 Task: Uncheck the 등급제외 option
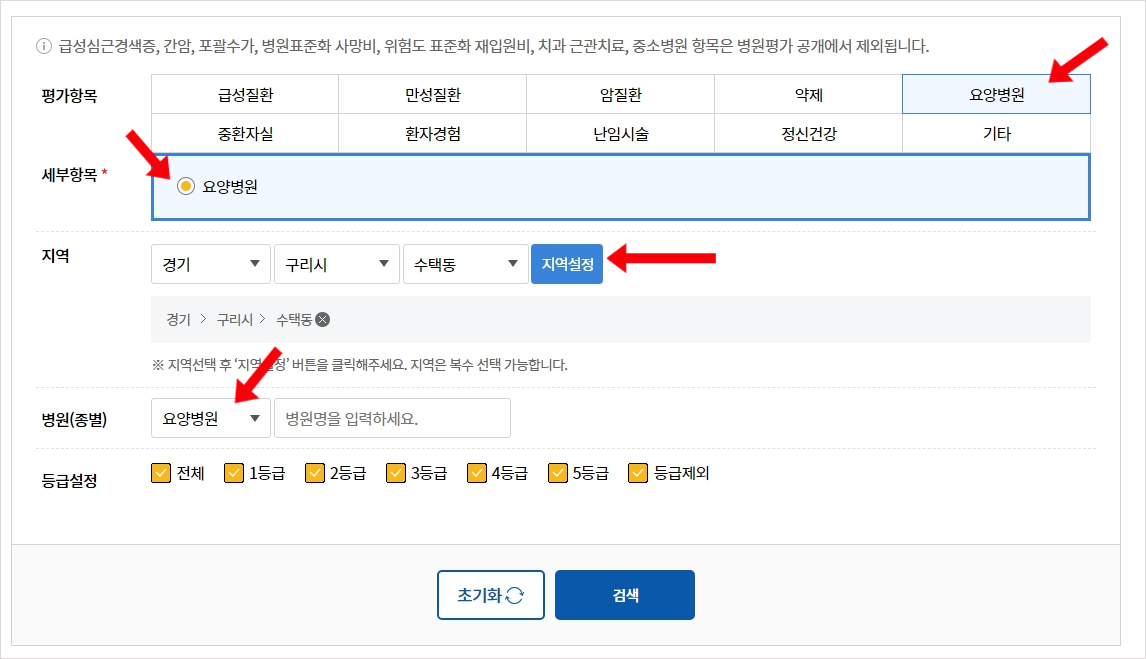coord(637,473)
